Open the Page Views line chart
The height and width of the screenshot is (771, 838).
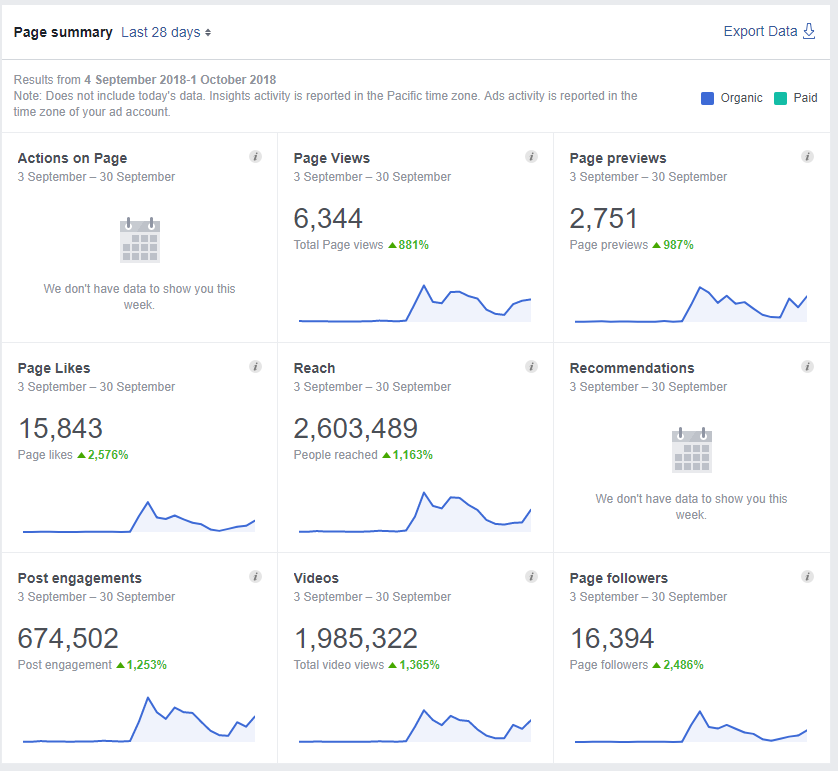click(415, 303)
